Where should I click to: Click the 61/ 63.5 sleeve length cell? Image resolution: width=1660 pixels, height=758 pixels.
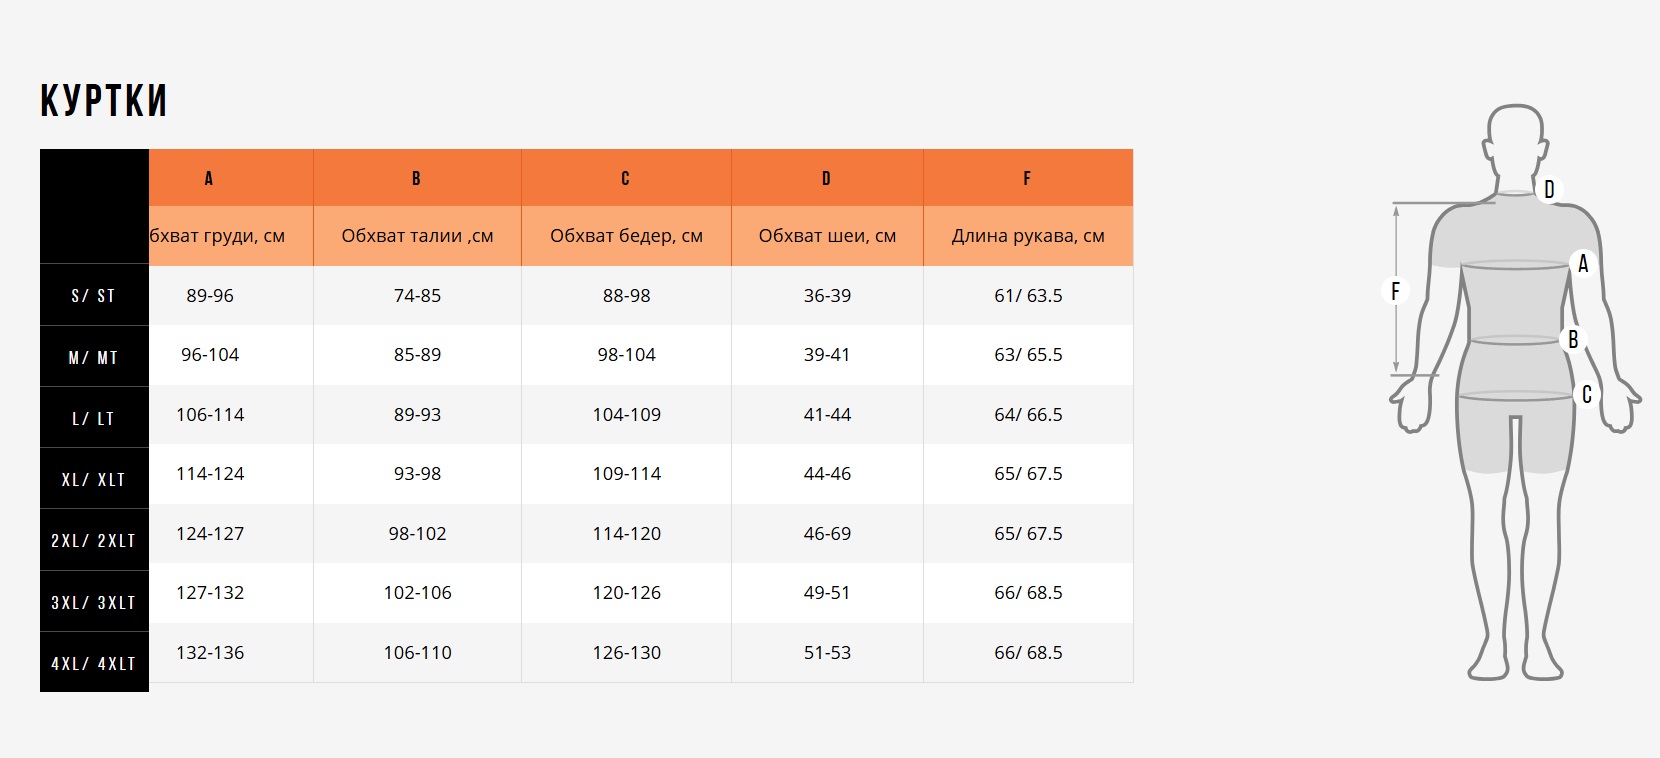1028,296
